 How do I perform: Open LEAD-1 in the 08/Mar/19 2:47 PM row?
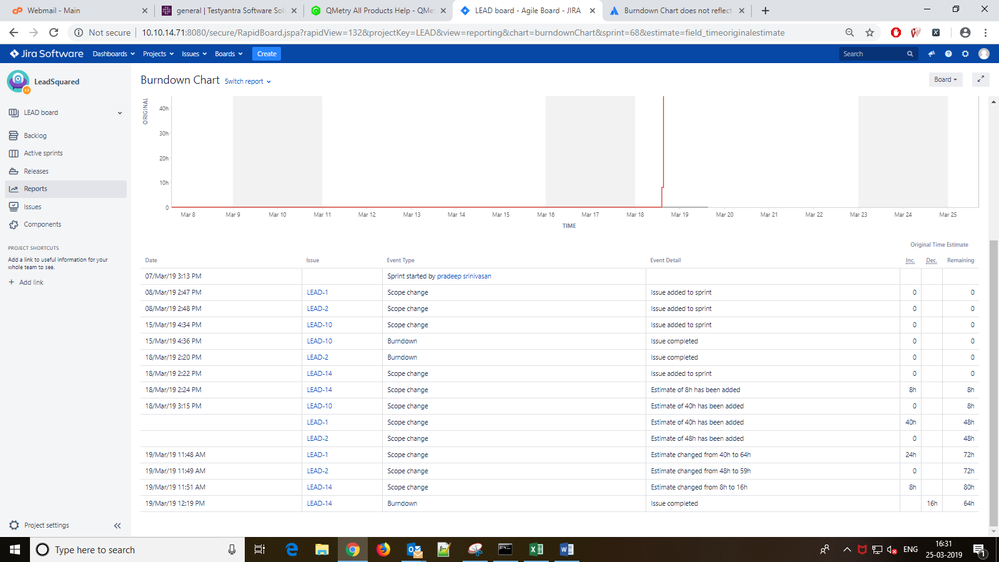pos(317,292)
